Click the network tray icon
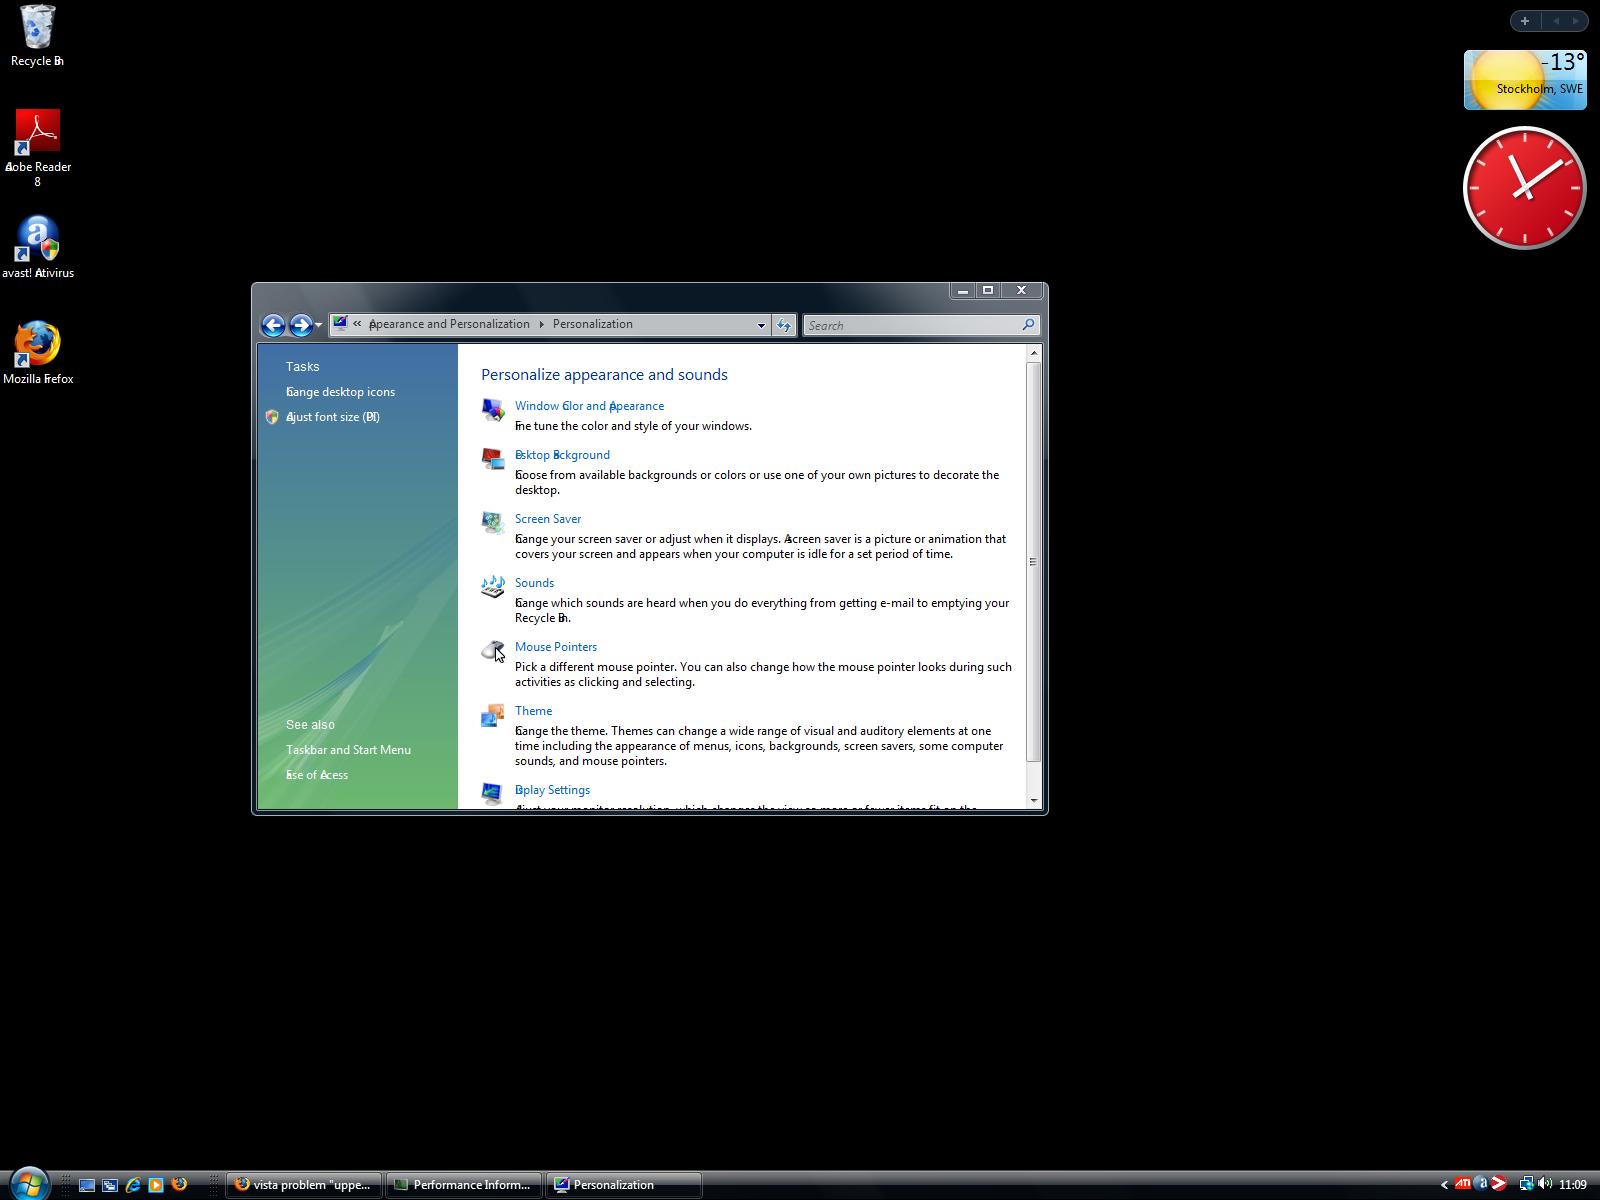Viewport: 1600px width, 1200px height. 1527,1184
